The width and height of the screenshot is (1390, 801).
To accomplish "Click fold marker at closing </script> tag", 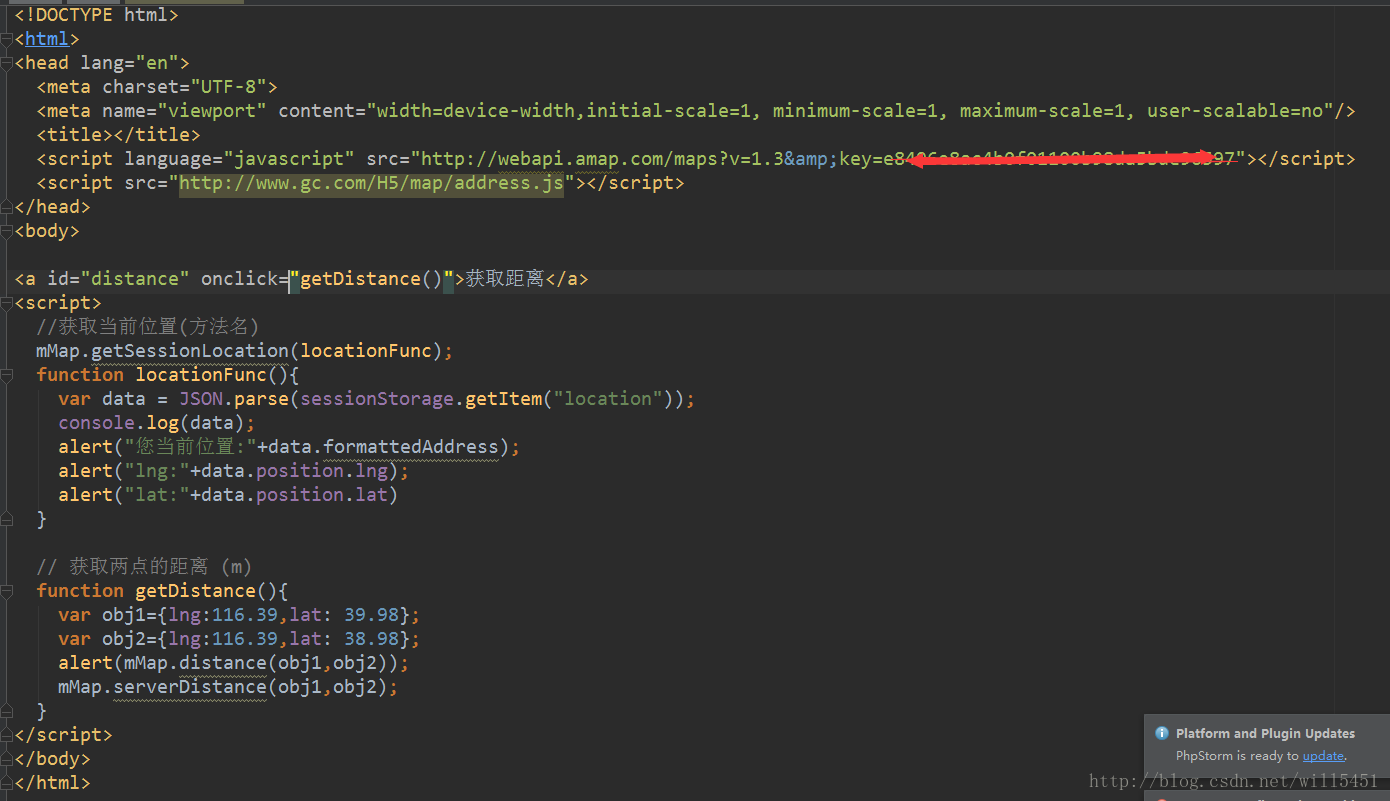I will [x=6, y=735].
